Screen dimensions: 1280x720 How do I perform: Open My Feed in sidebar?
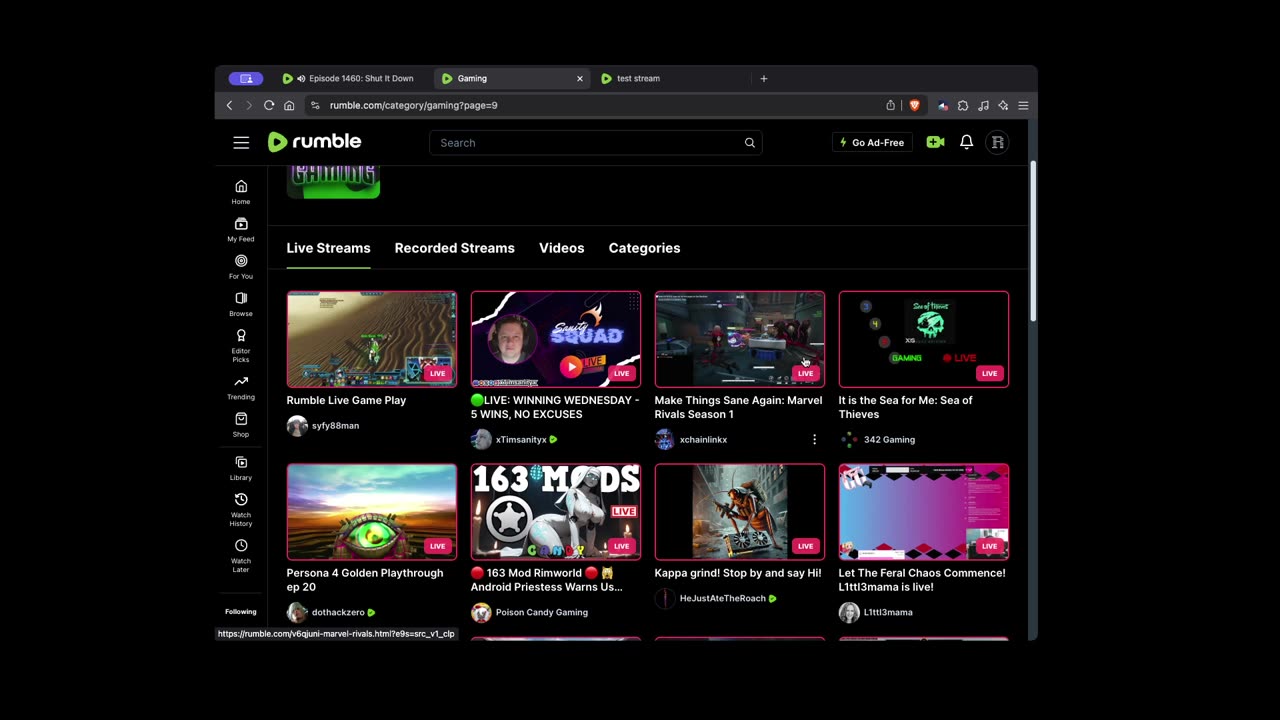tap(241, 230)
